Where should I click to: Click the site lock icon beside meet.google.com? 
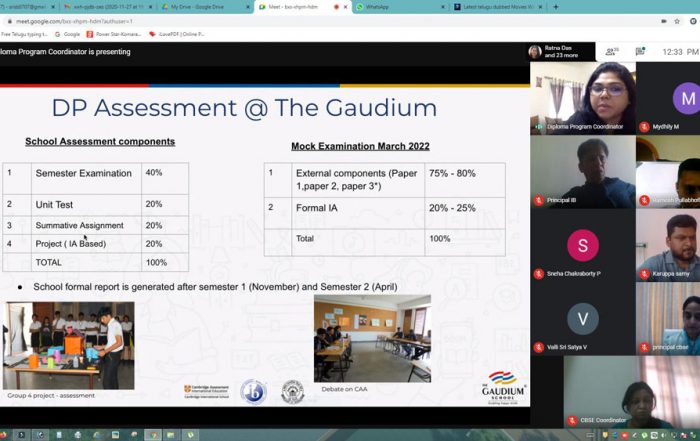tap(9, 21)
